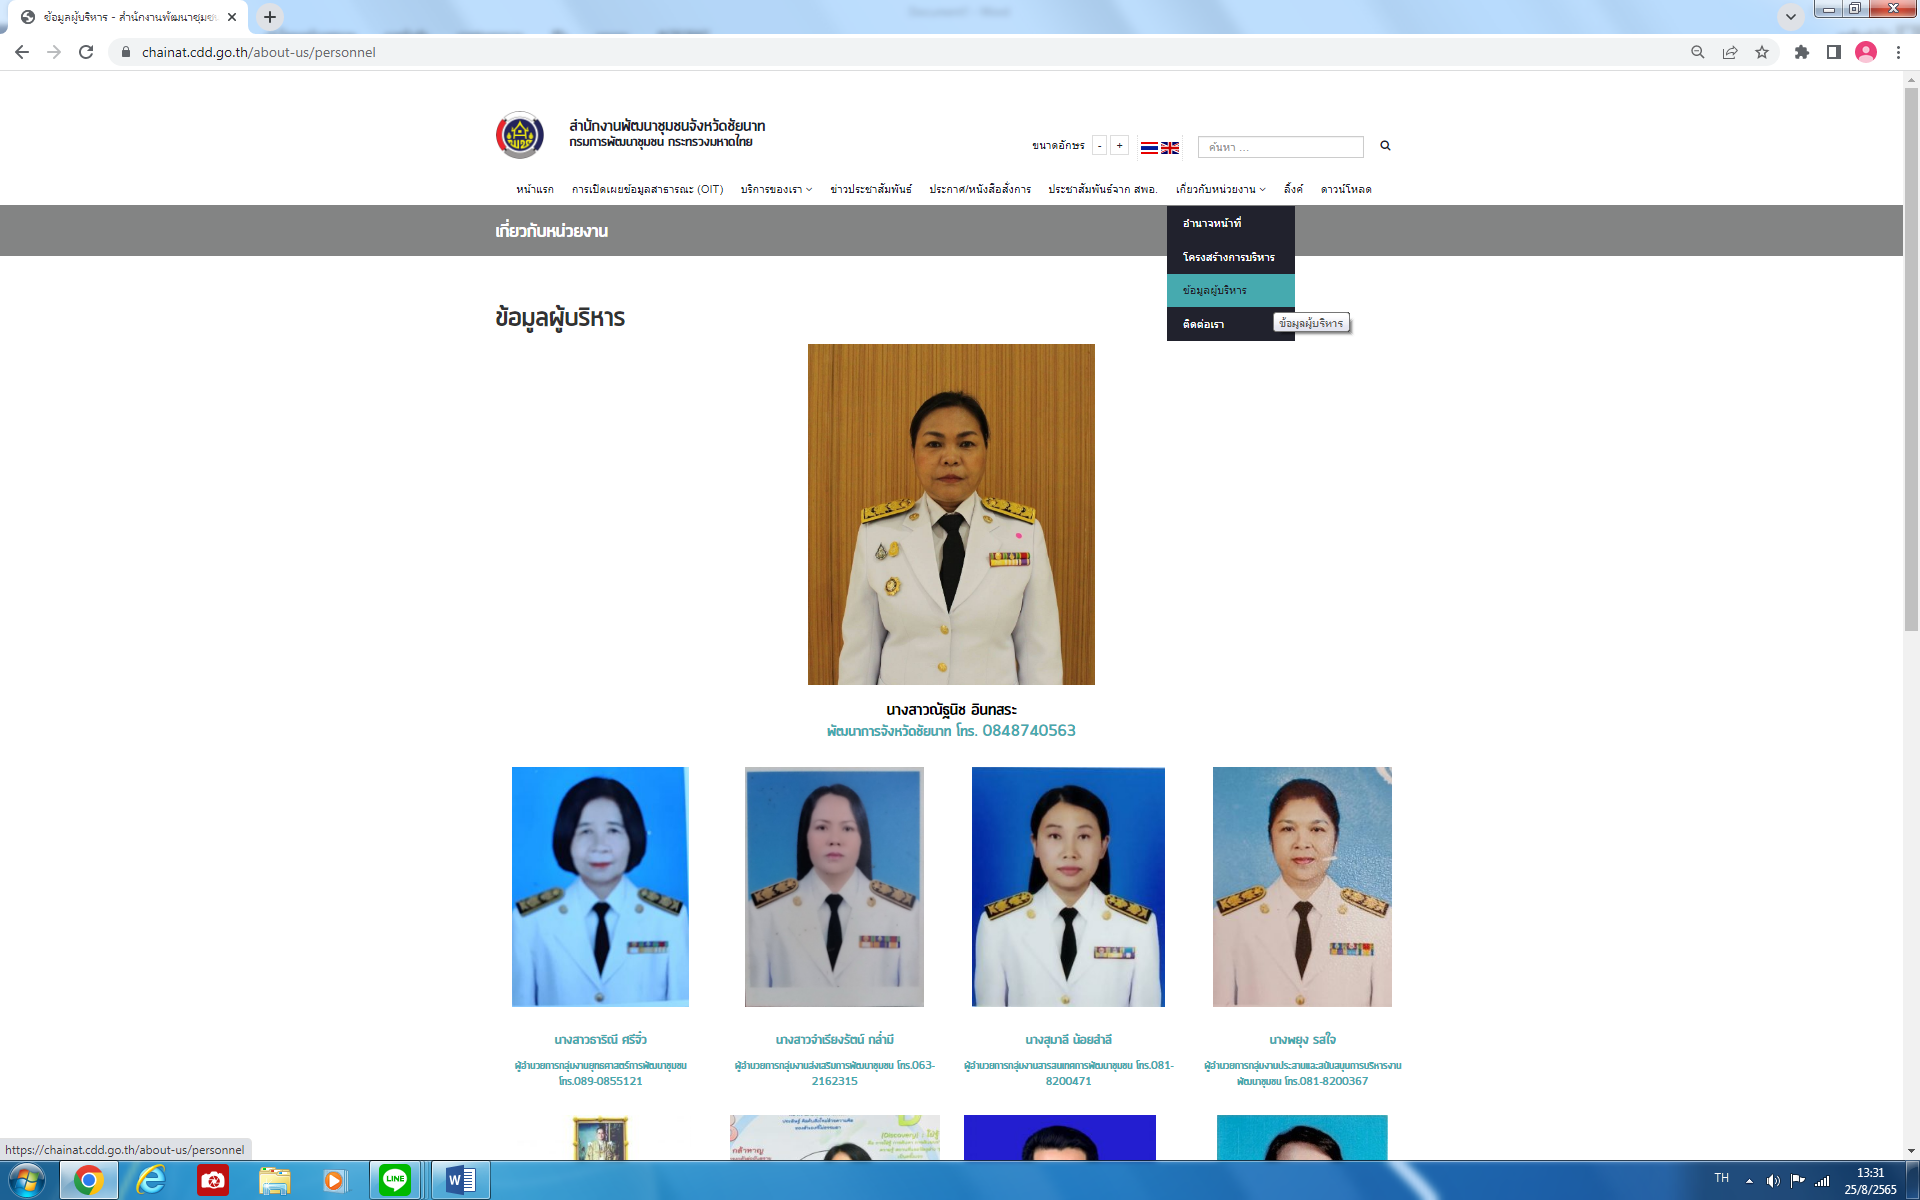Expand the บริการของเรา dropdown menu

(776, 189)
